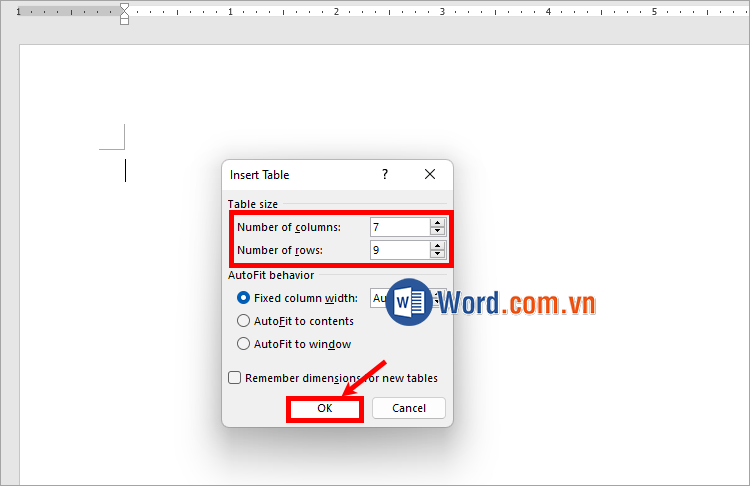Open the Insert Table dialog help button

click(385, 174)
